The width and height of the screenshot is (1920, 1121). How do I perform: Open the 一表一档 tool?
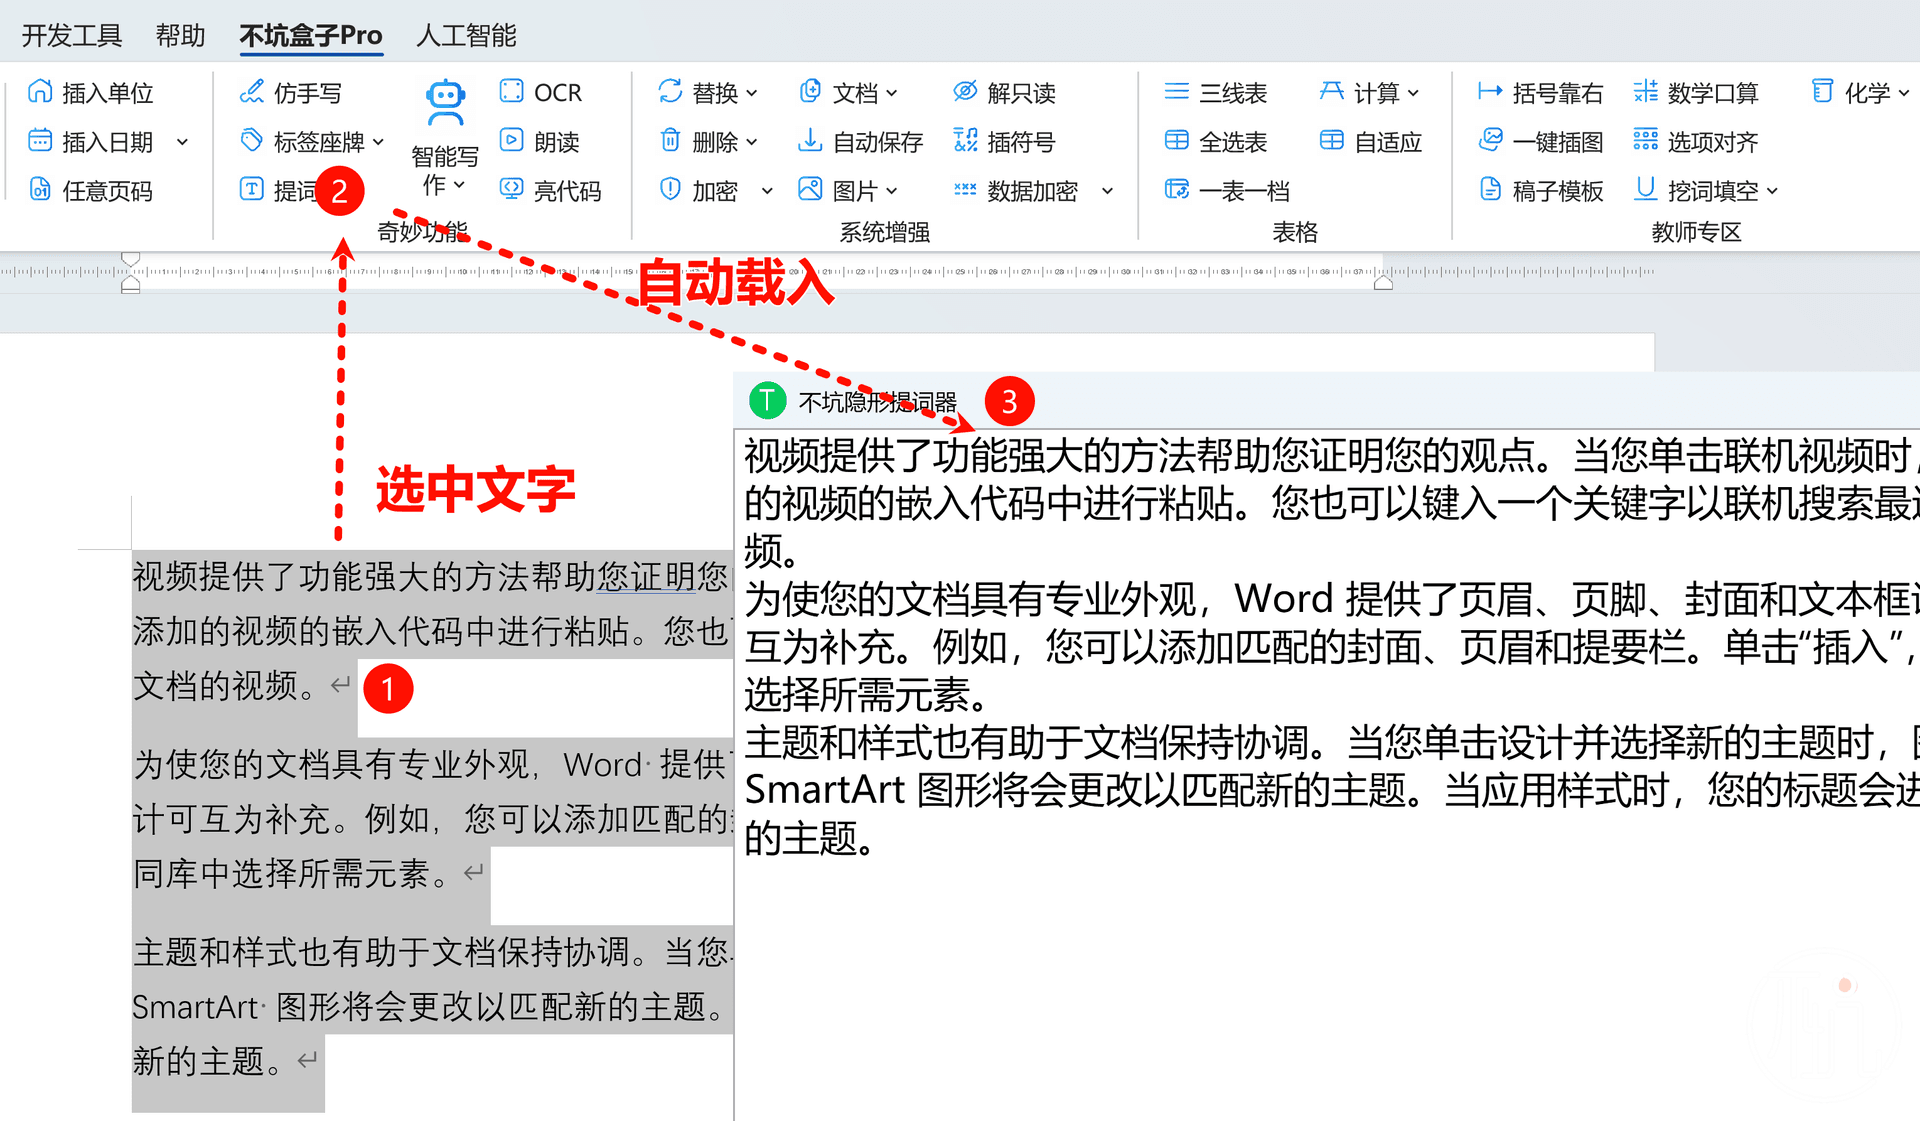[x=1227, y=190]
